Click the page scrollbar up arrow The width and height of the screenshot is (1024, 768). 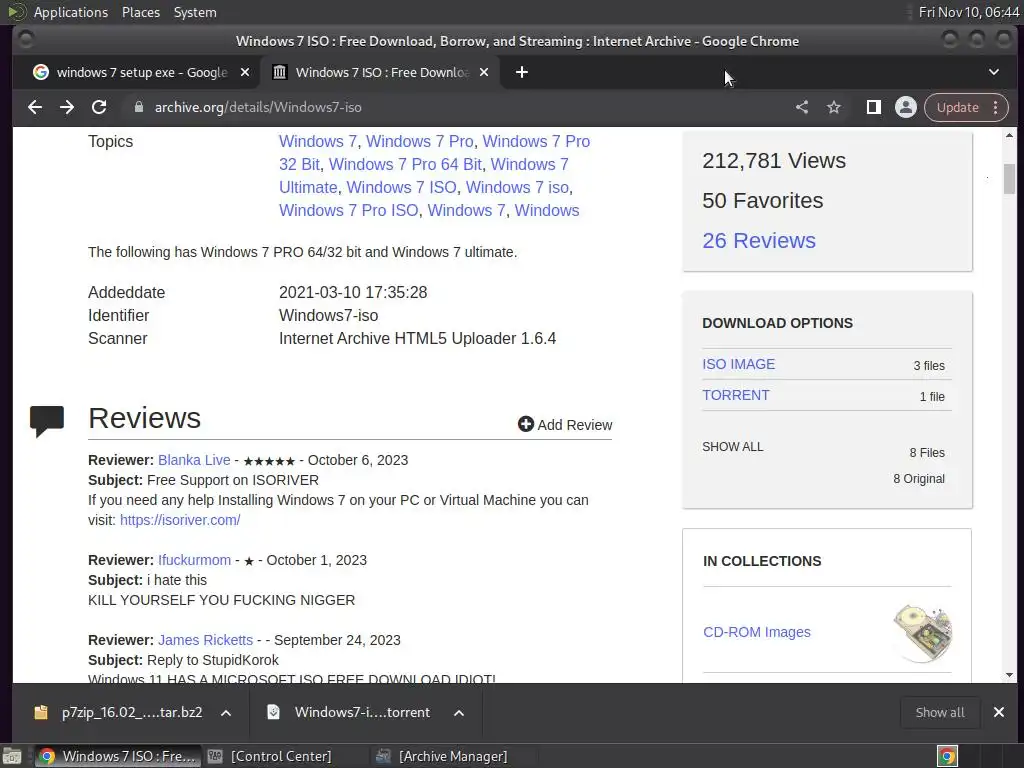(1009, 136)
